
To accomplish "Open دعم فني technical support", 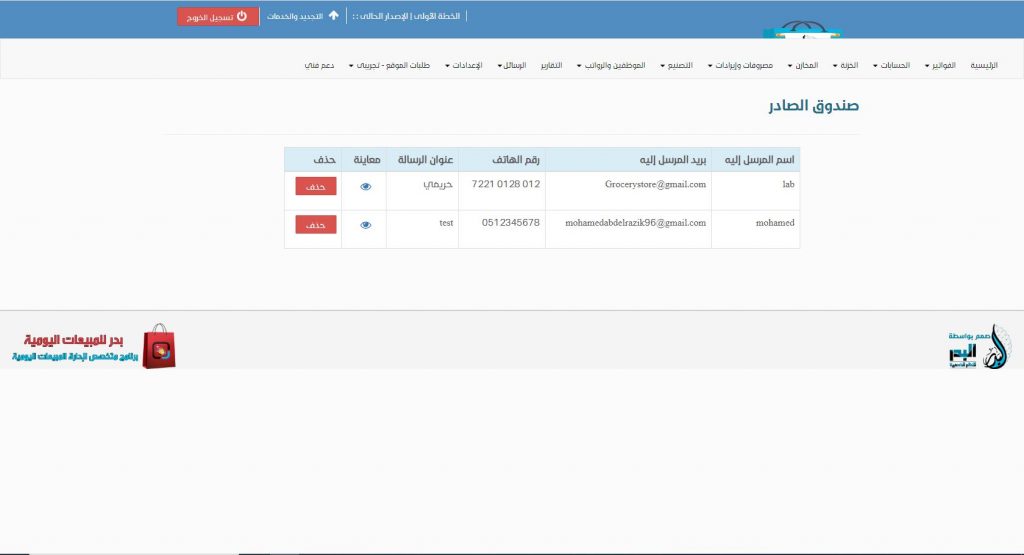I will pos(319,65).
